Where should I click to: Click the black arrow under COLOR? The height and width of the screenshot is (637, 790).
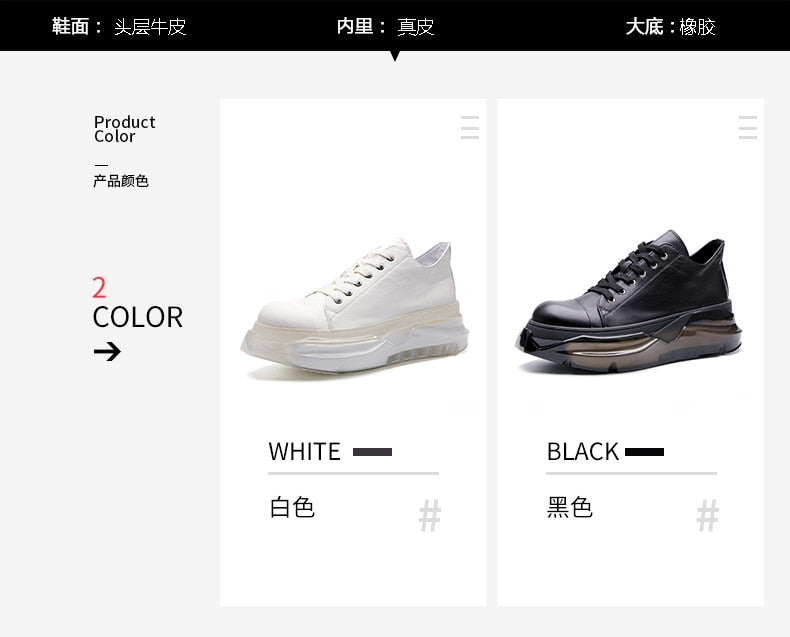point(107,351)
